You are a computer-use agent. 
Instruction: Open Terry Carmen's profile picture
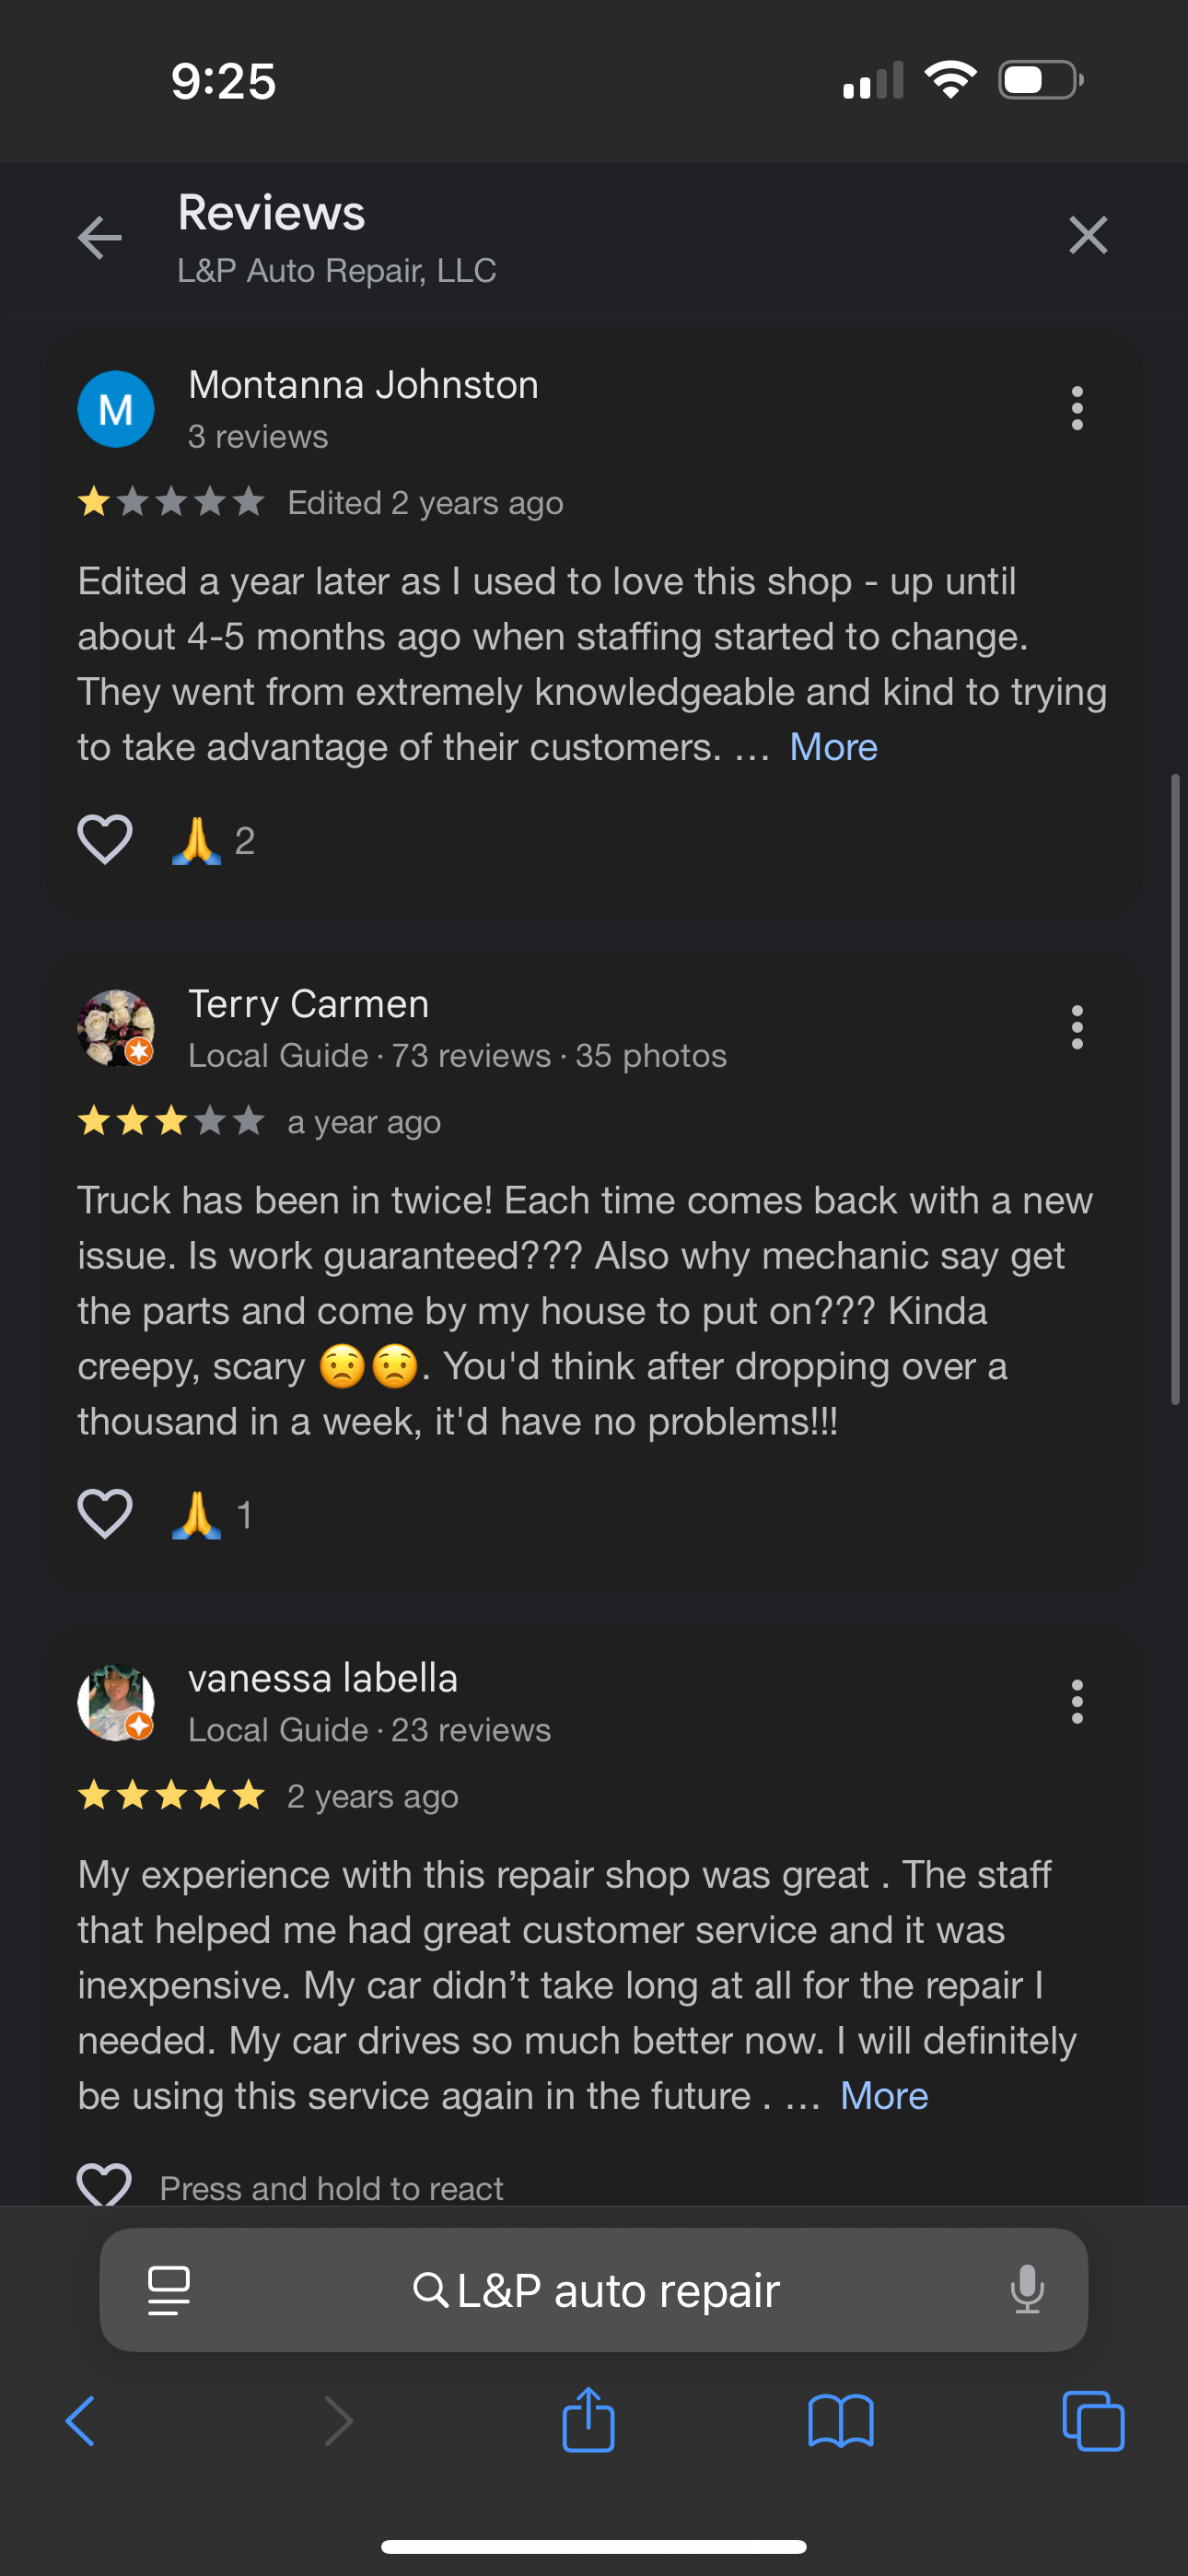[x=116, y=1028]
